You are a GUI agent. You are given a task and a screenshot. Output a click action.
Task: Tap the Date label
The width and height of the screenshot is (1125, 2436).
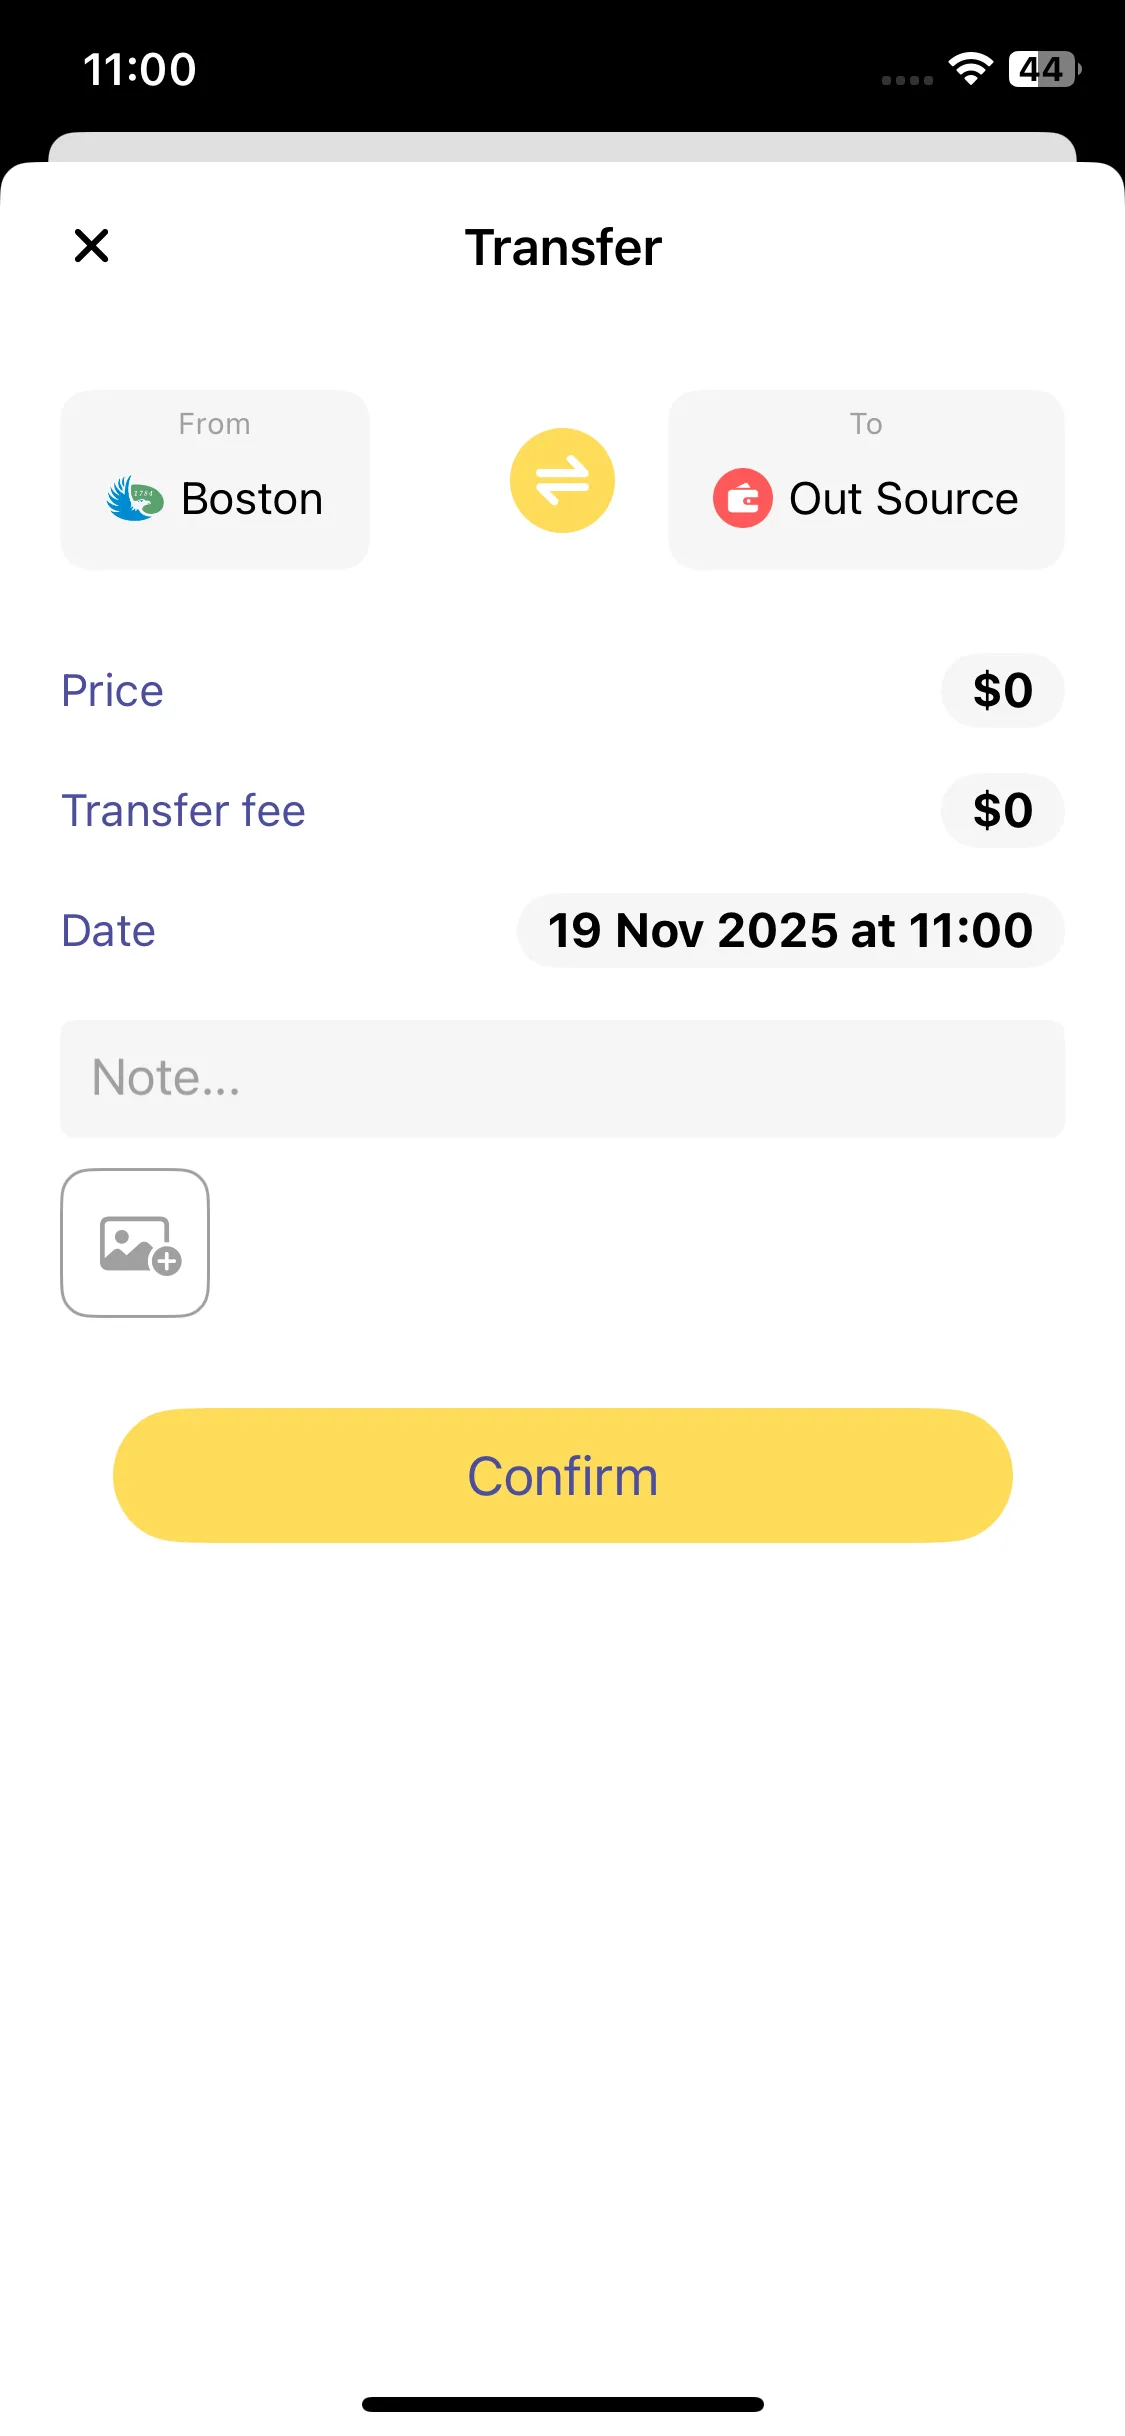(x=108, y=931)
